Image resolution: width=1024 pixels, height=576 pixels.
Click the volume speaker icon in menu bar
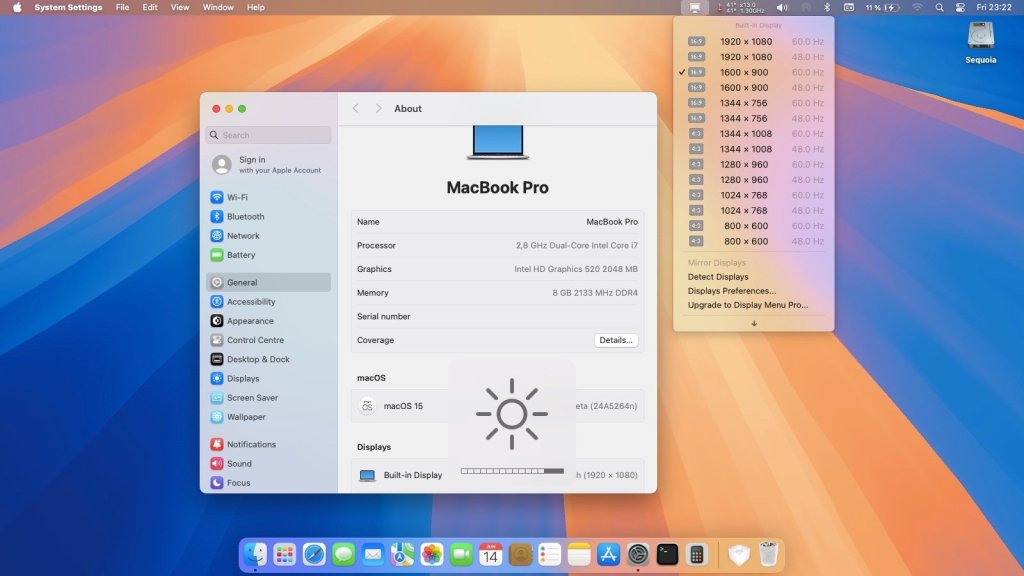[x=782, y=7]
